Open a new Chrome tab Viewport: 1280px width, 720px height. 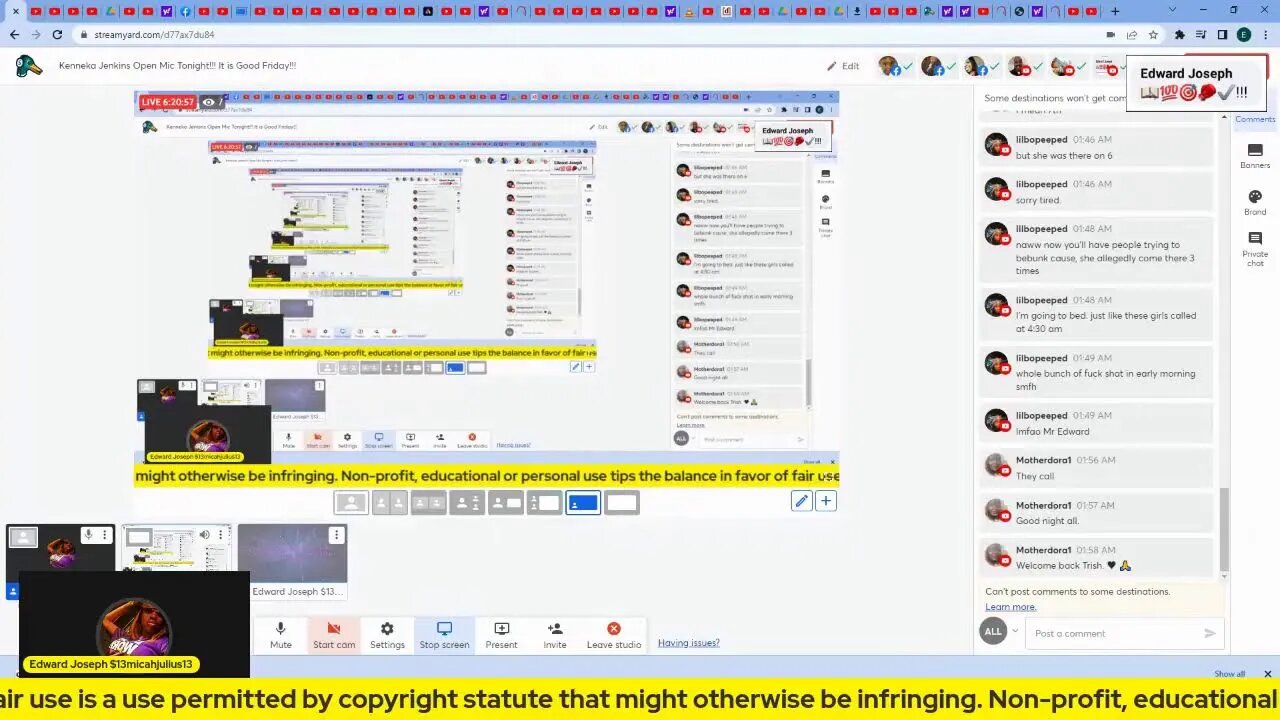pyautogui.click(x=1115, y=11)
